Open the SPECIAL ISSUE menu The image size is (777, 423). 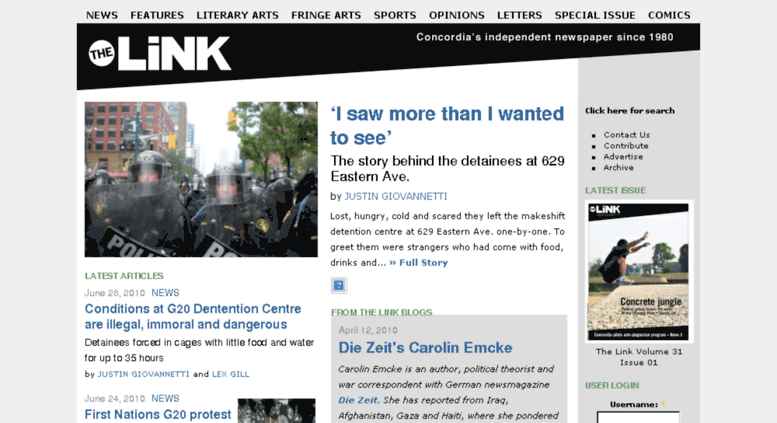(x=595, y=15)
